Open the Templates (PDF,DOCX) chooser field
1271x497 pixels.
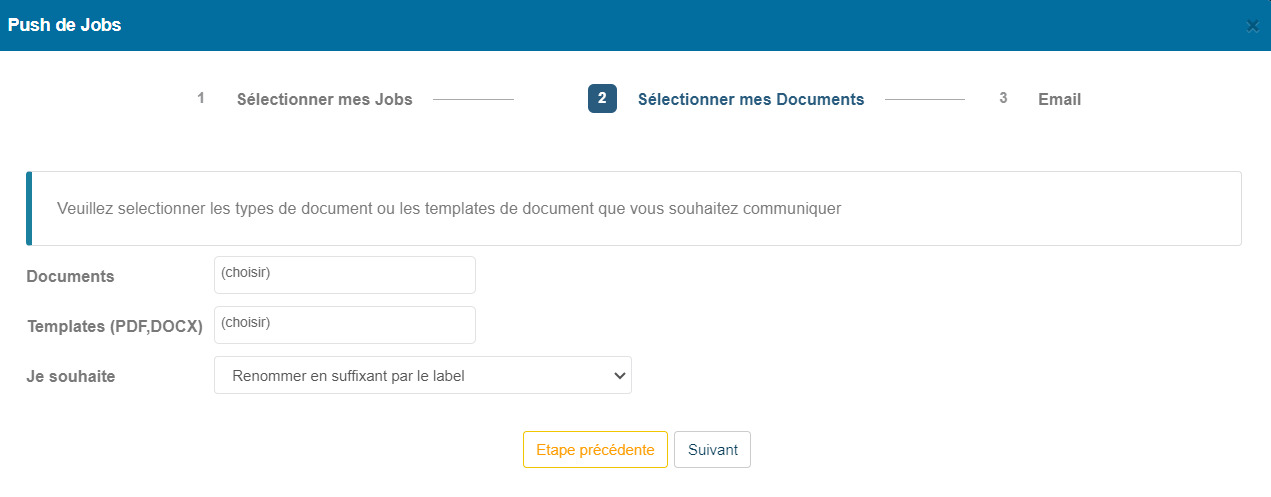(x=345, y=325)
